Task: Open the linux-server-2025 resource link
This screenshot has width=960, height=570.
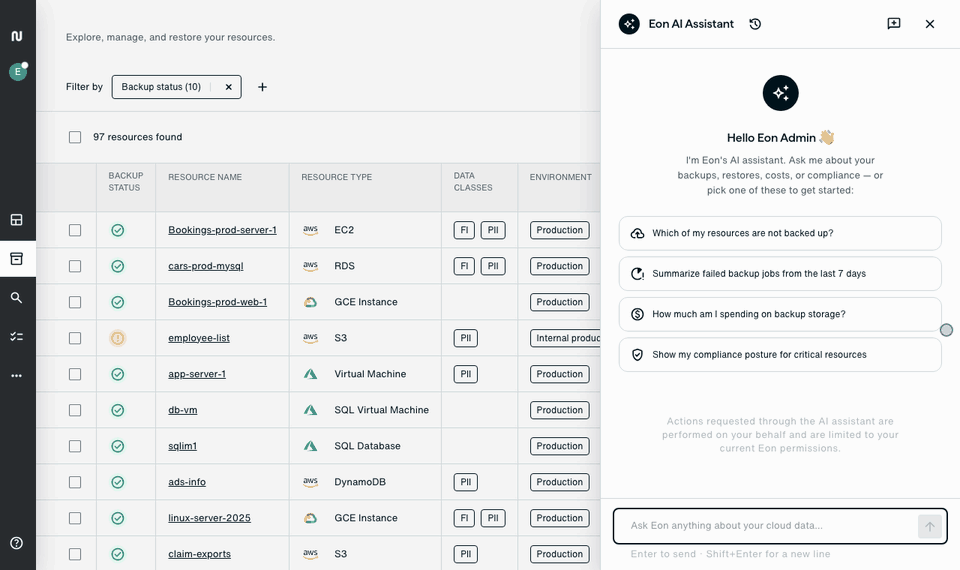Action: 209,518
